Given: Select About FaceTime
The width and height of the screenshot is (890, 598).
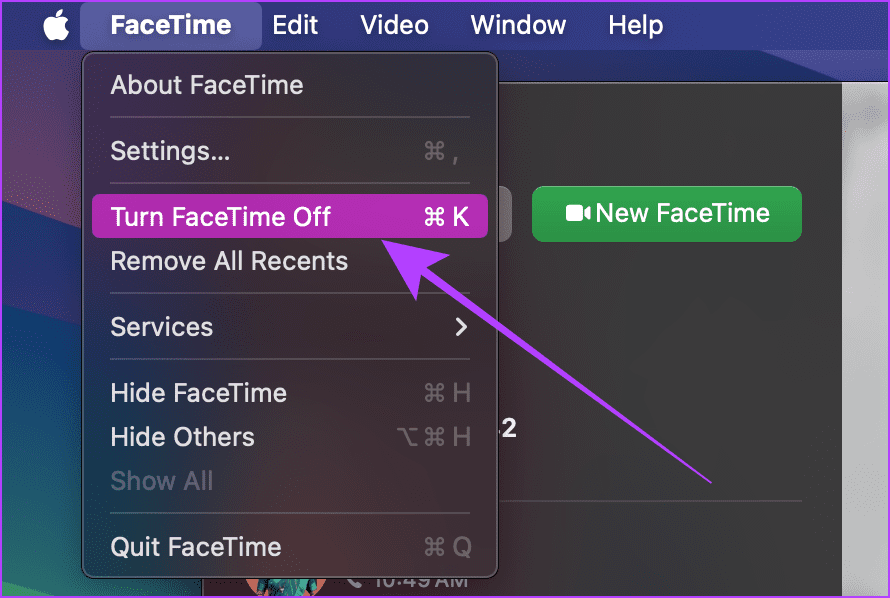Looking at the screenshot, I should pos(206,85).
